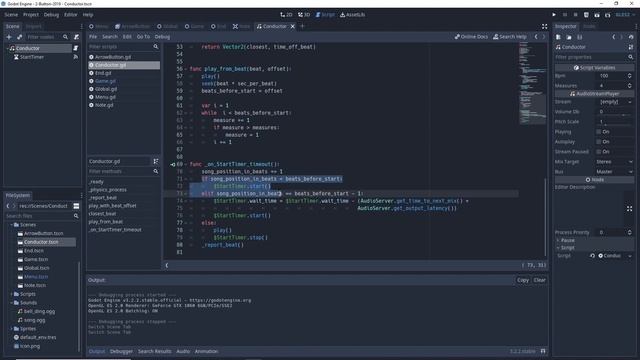The height and width of the screenshot is (360, 640).
Task: Open the Audio bottom panel
Action: tap(183, 351)
